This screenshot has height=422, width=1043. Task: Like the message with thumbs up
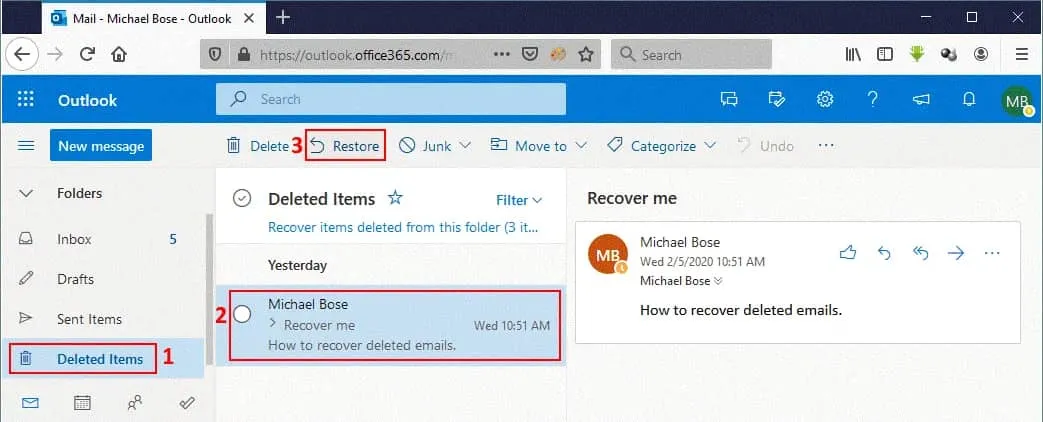[848, 253]
